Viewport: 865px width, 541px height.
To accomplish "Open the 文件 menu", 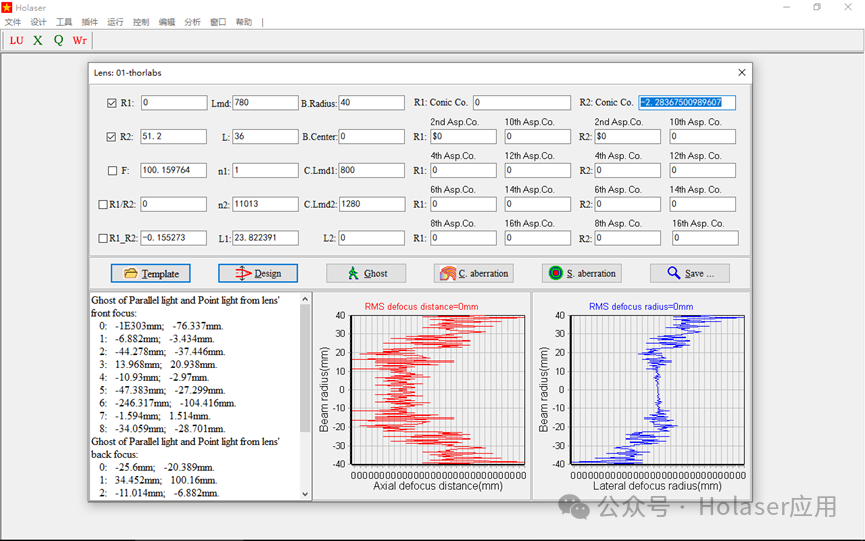I will pyautogui.click(x=13, y=22).
